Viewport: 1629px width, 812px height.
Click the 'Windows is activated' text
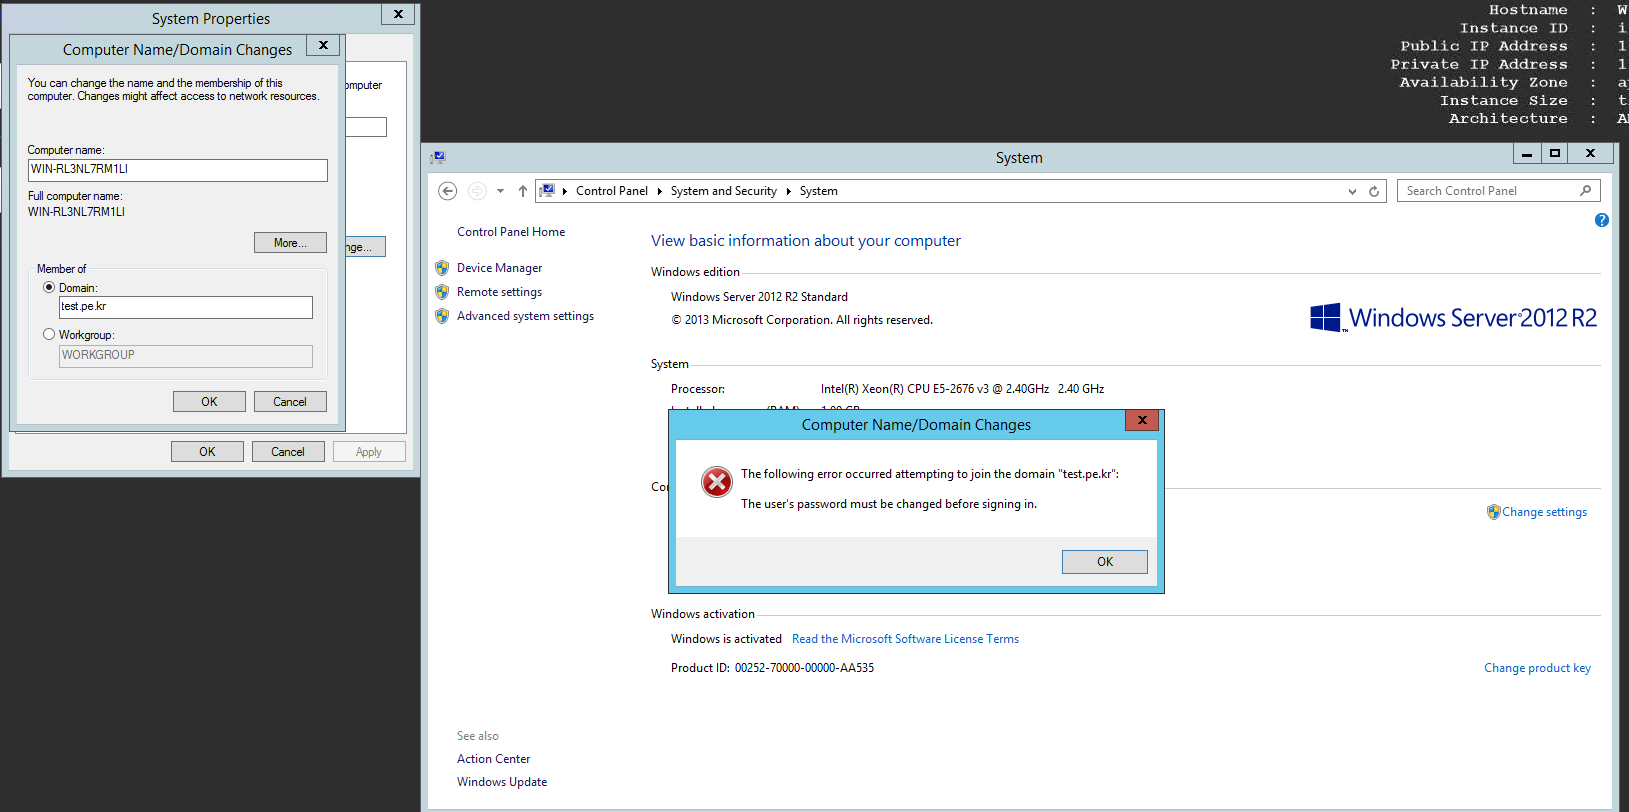(x=726, y=639)
